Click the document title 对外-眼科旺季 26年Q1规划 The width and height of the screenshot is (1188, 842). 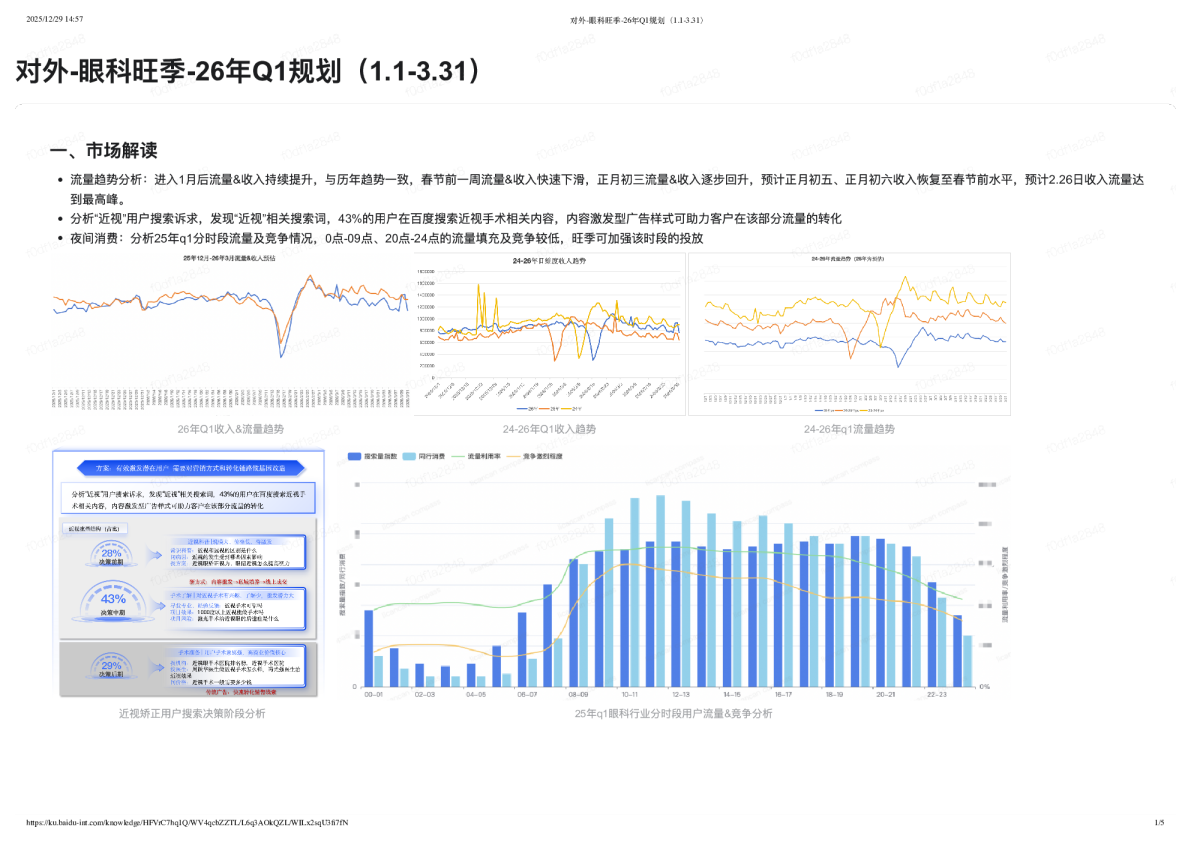[x=250, y=71]
